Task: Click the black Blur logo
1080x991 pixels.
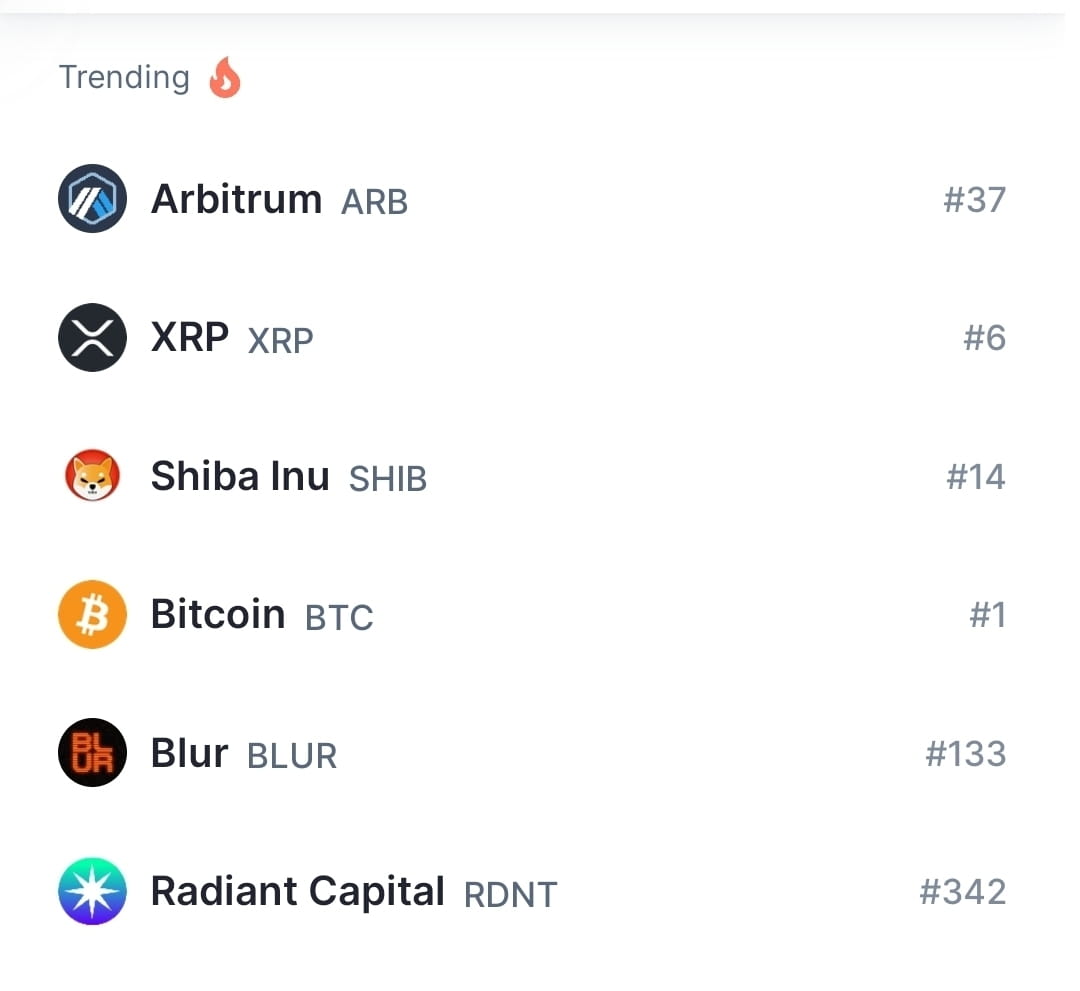Action: coord(92,753)
